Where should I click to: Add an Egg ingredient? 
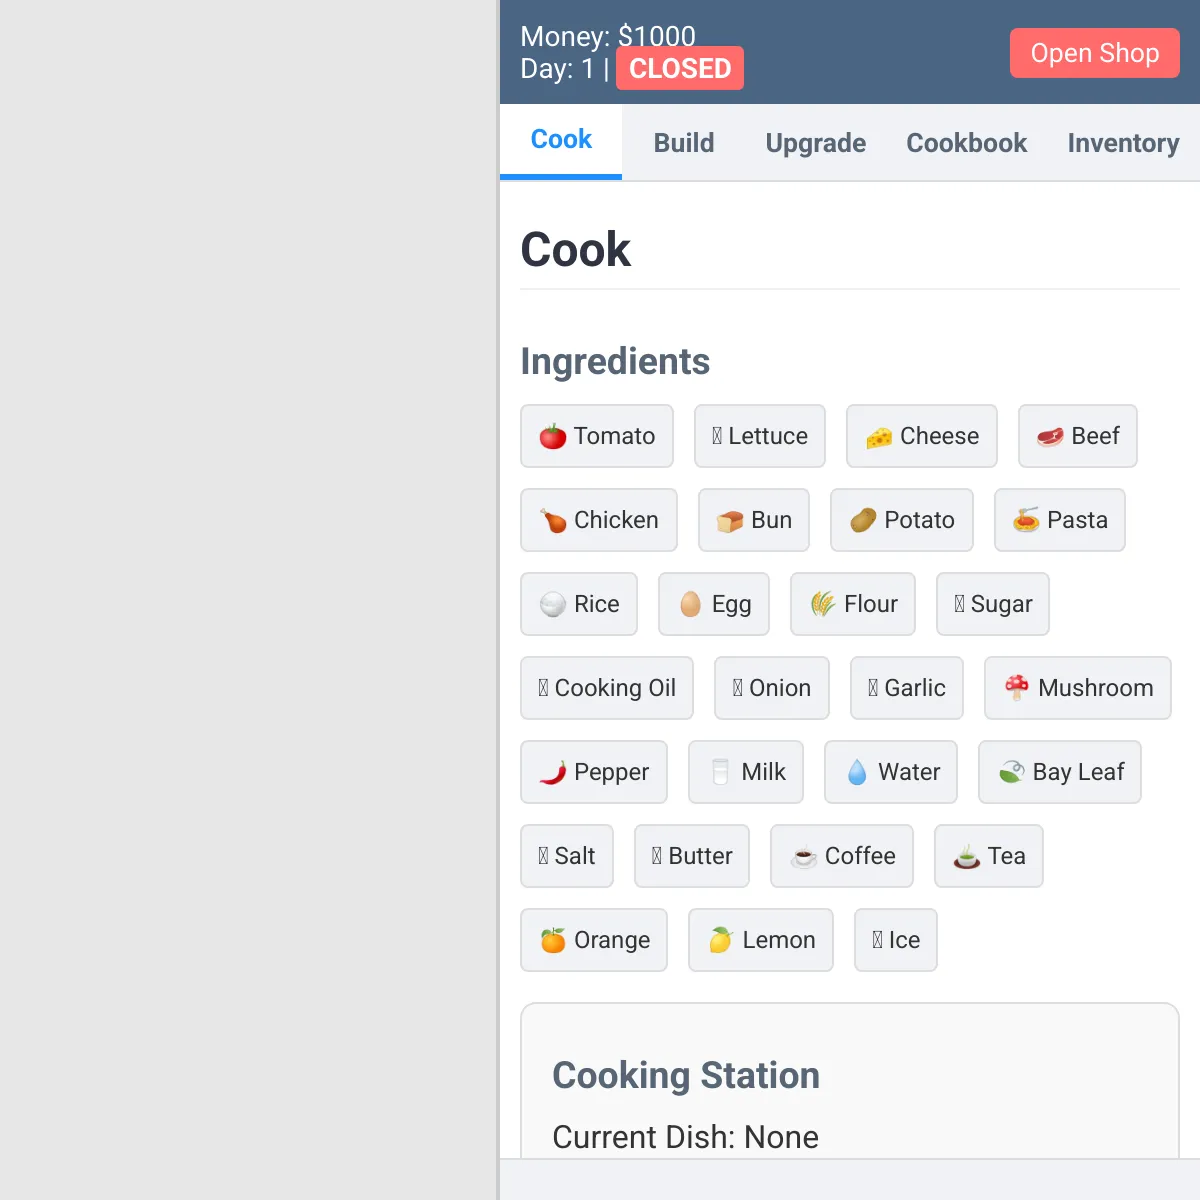(714, 604)
